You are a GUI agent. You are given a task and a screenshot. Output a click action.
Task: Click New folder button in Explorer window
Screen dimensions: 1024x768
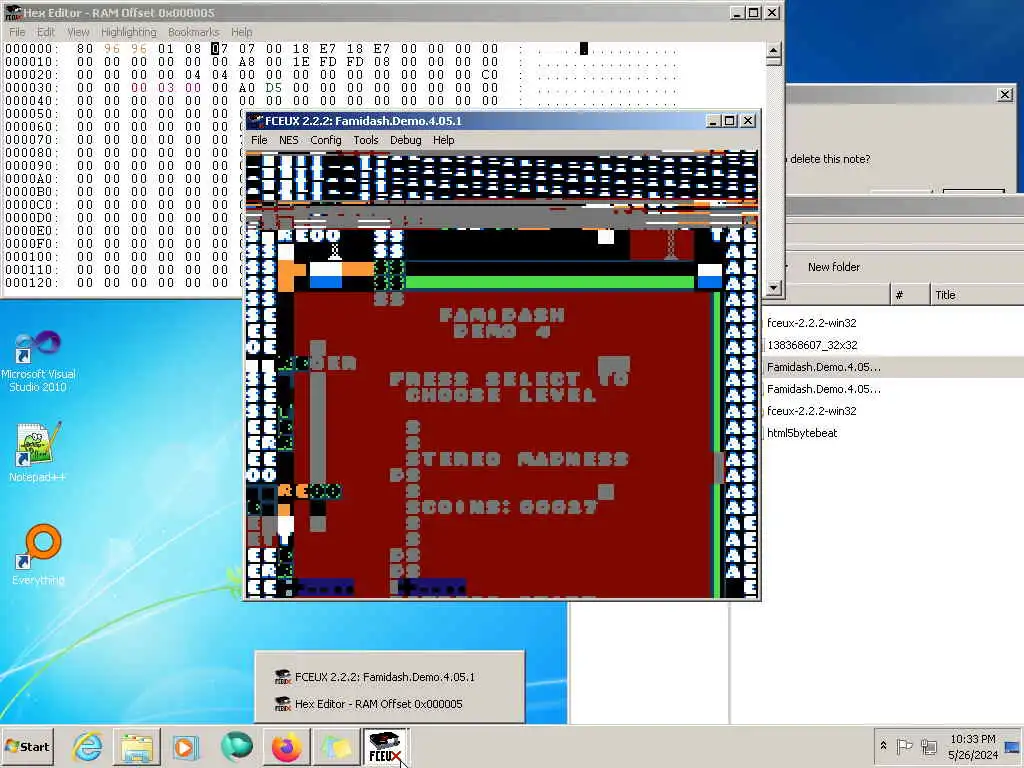(x=833, y=266)
